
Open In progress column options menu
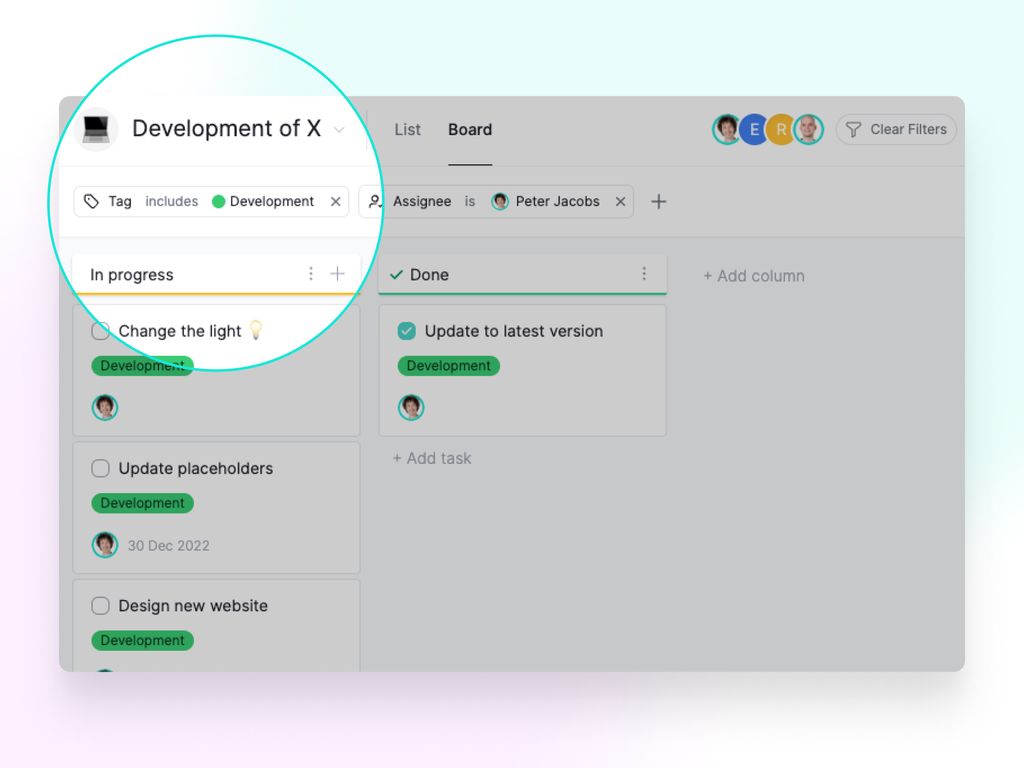click(x=311, y=274)
